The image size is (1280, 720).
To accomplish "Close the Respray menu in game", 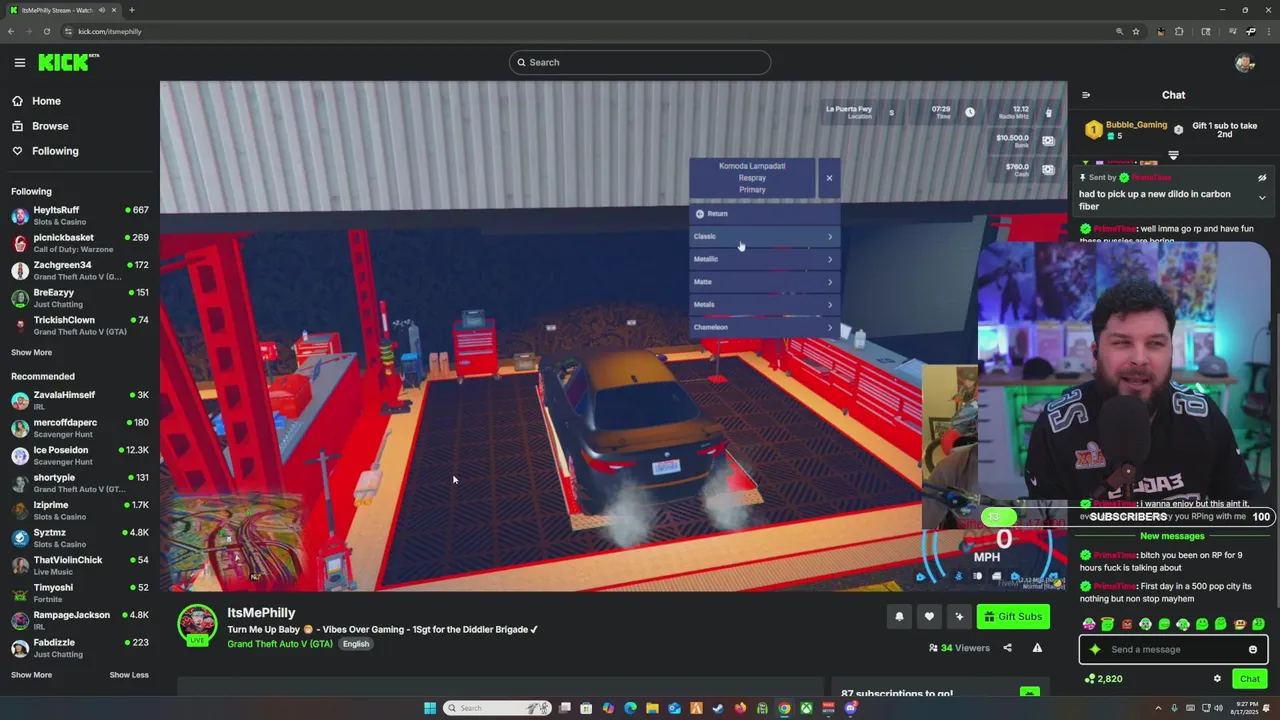I will coord(829,178).
